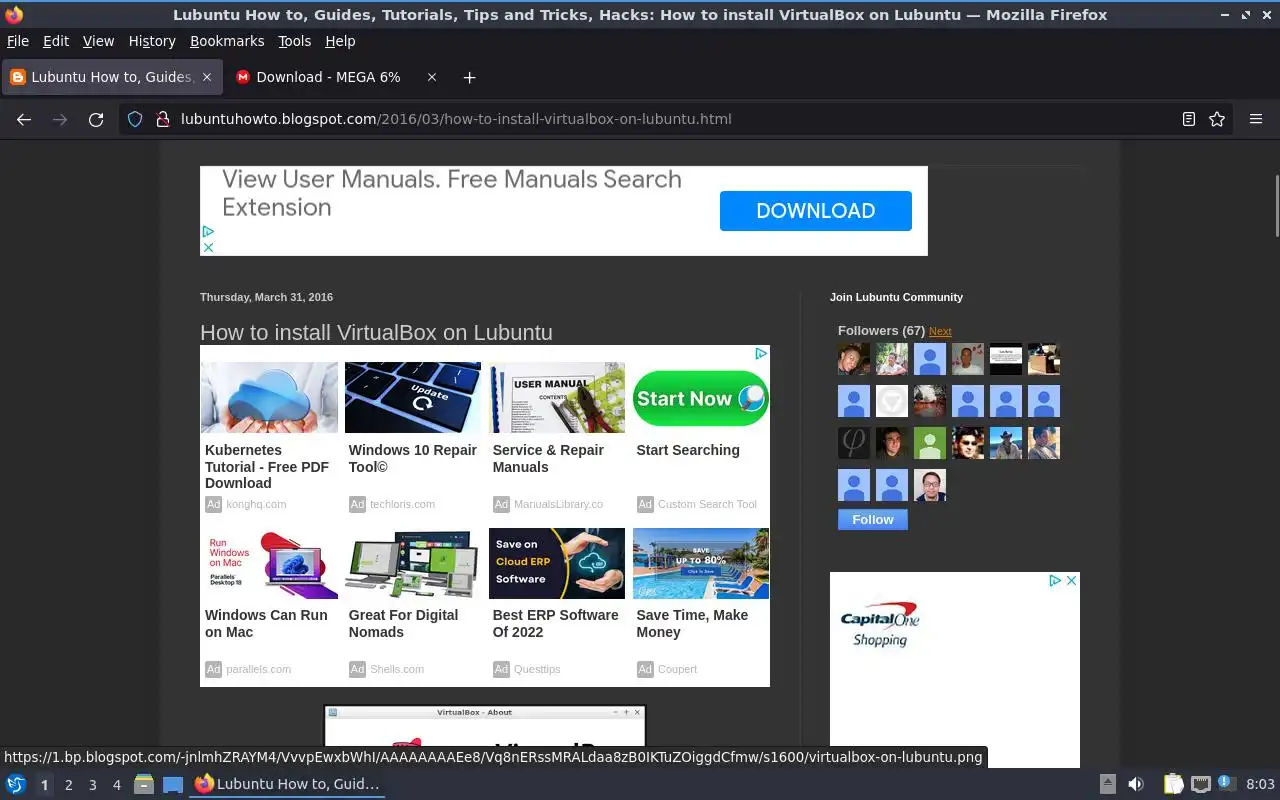Click the AdChoices icon on the ad grid
Screen dimensions: 1280x800
tap(761, 354)
